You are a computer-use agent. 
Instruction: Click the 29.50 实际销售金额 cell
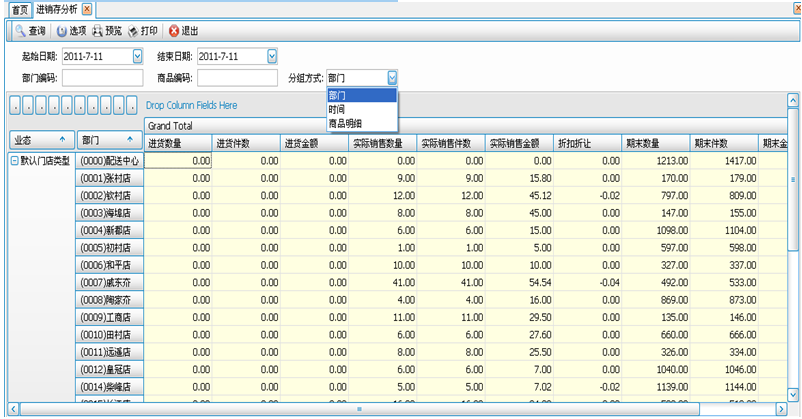(519, 318)
